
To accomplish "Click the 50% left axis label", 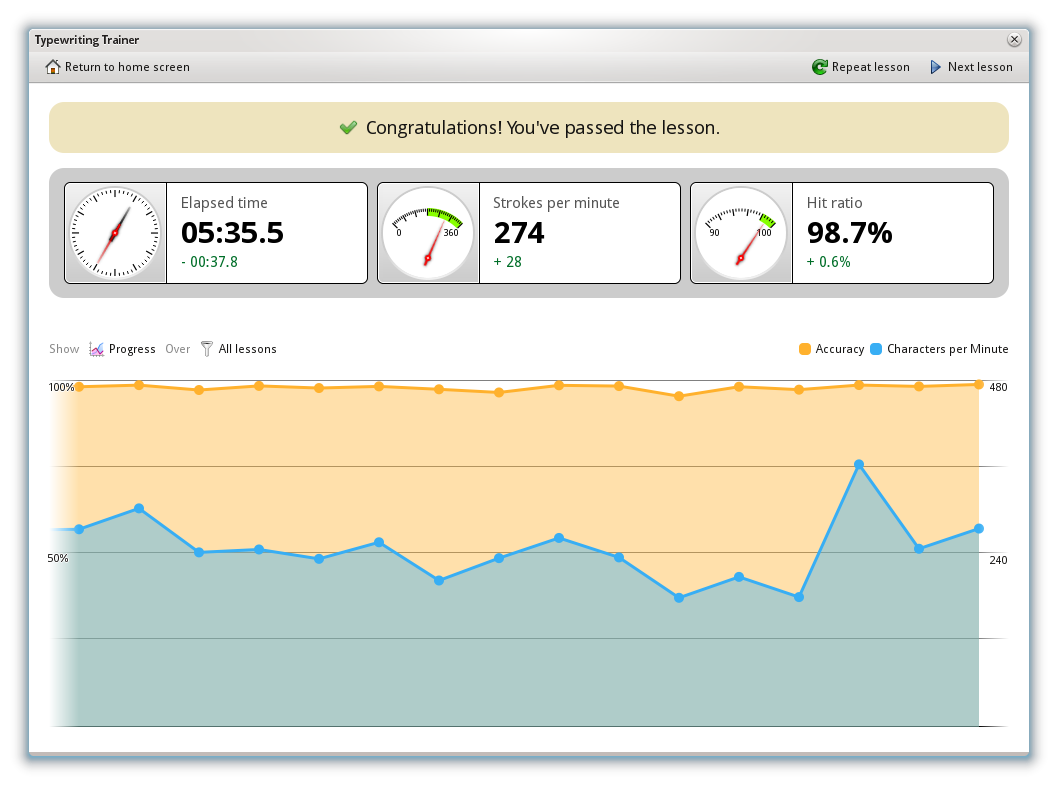I will coord(58,558).
